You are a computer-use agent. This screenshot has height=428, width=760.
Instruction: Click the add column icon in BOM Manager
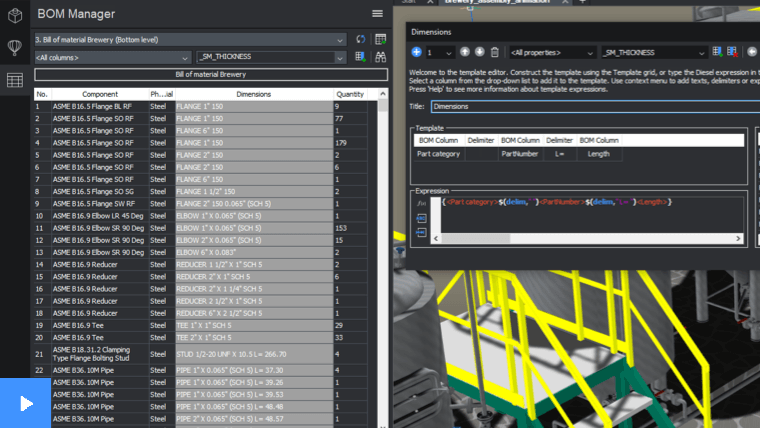click(360, 57)
